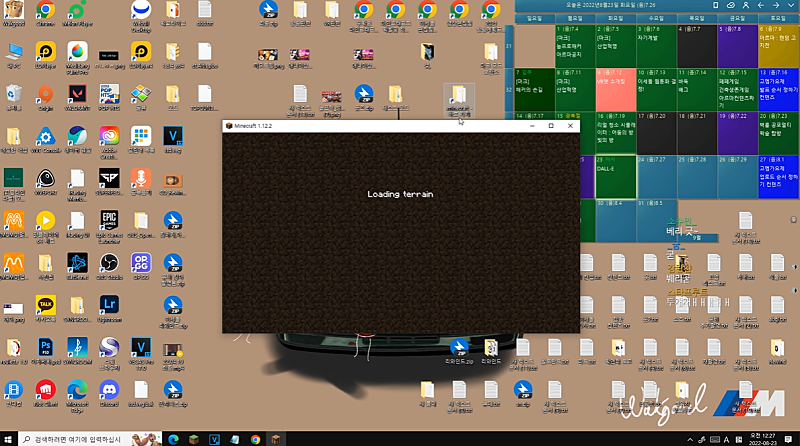Click the Vegas icon in the taskbar
Image resolution: width=800 pixels, height=446 pixels.
coord(214,439)
